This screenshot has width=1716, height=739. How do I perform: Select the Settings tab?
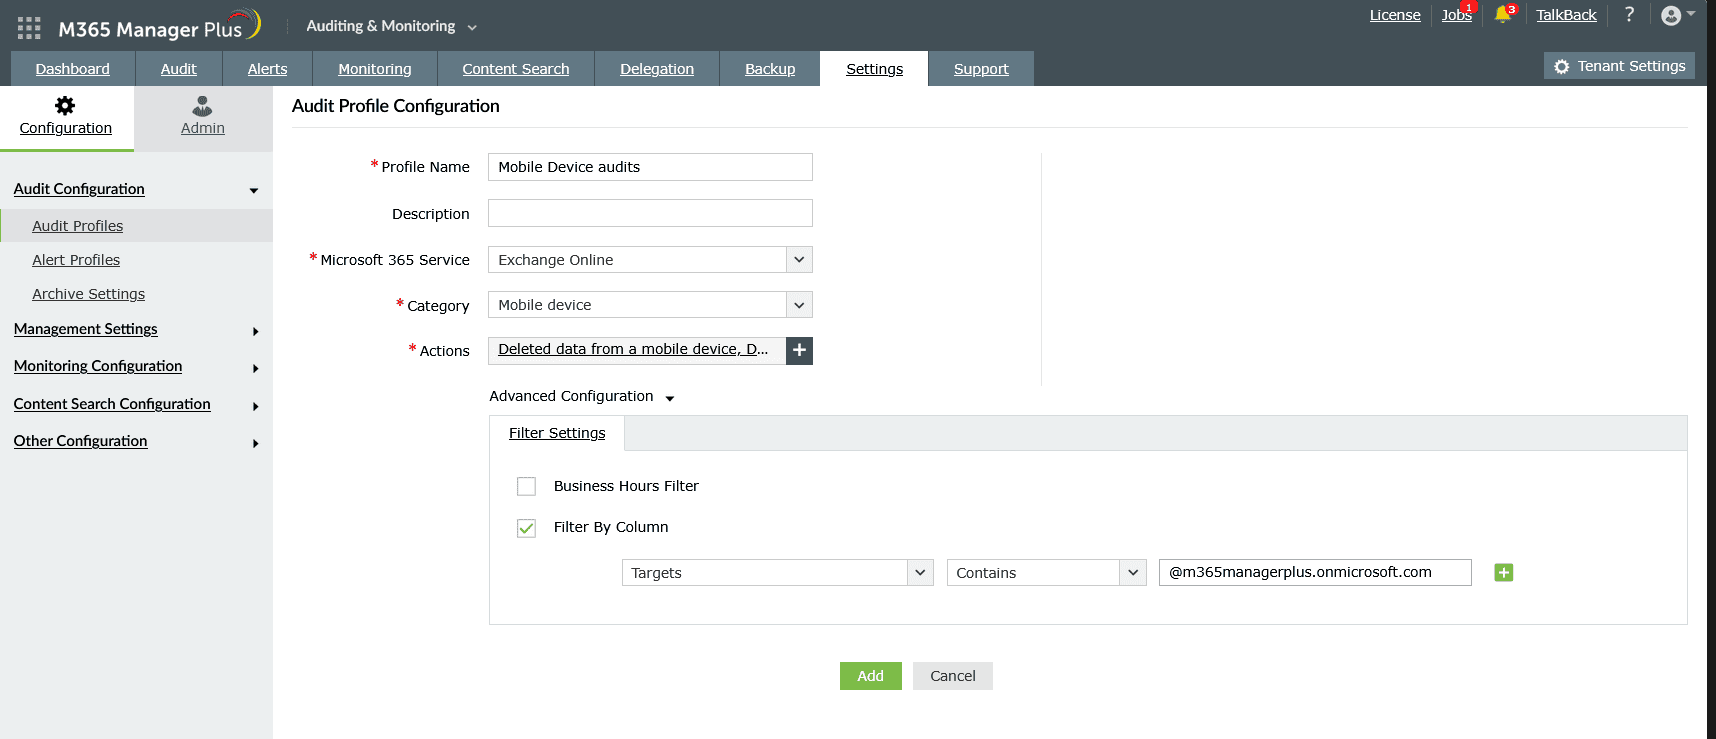(874, 69)
